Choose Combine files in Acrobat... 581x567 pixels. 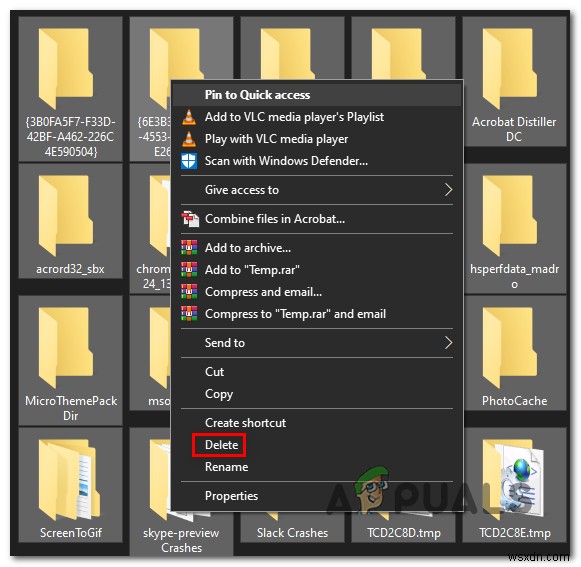click(x=317, y=219)
